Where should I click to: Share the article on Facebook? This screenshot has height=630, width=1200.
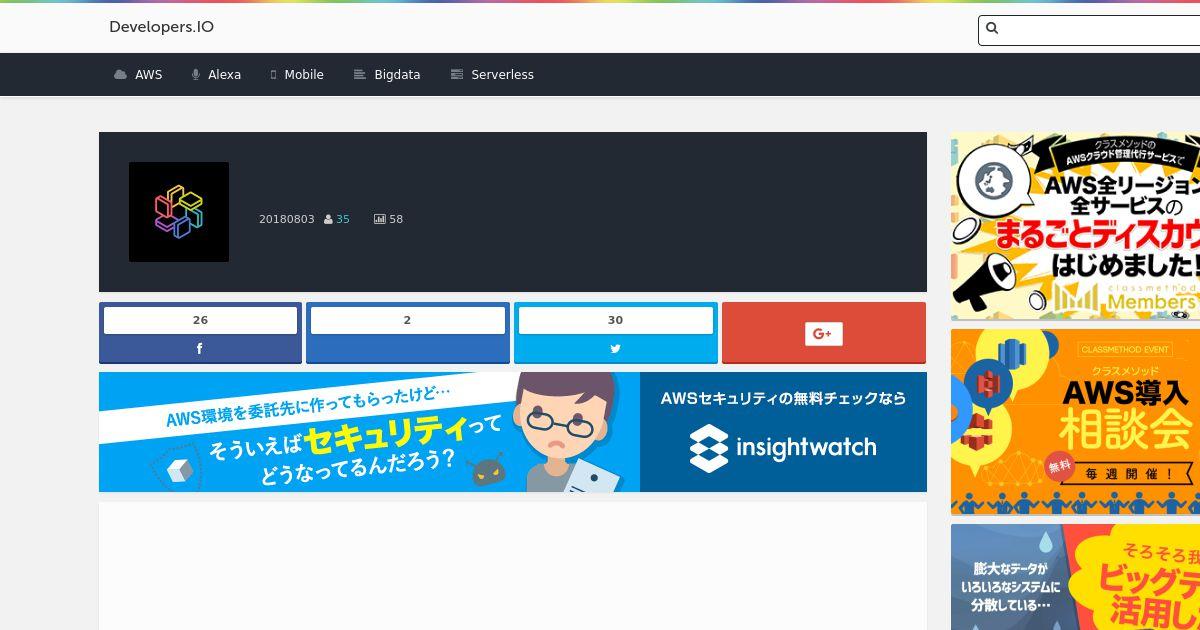pos(200,349)
